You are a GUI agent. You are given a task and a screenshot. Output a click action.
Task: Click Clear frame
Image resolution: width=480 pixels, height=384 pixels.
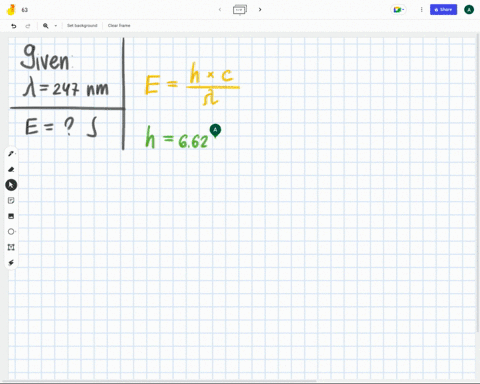point(119,26)
